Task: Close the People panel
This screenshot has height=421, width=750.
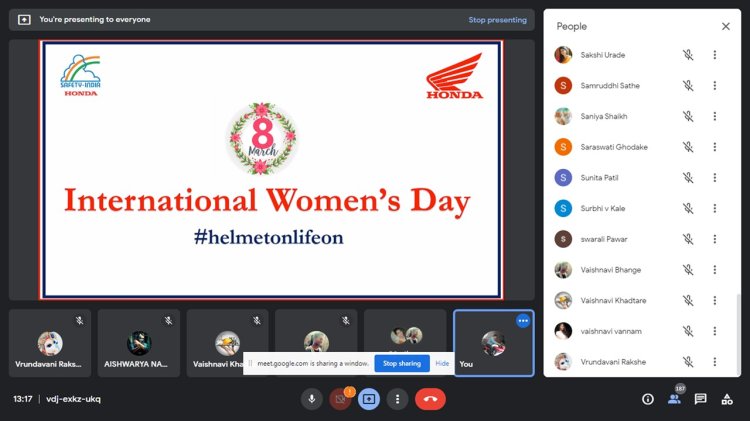Action: (x=726, y=26)
